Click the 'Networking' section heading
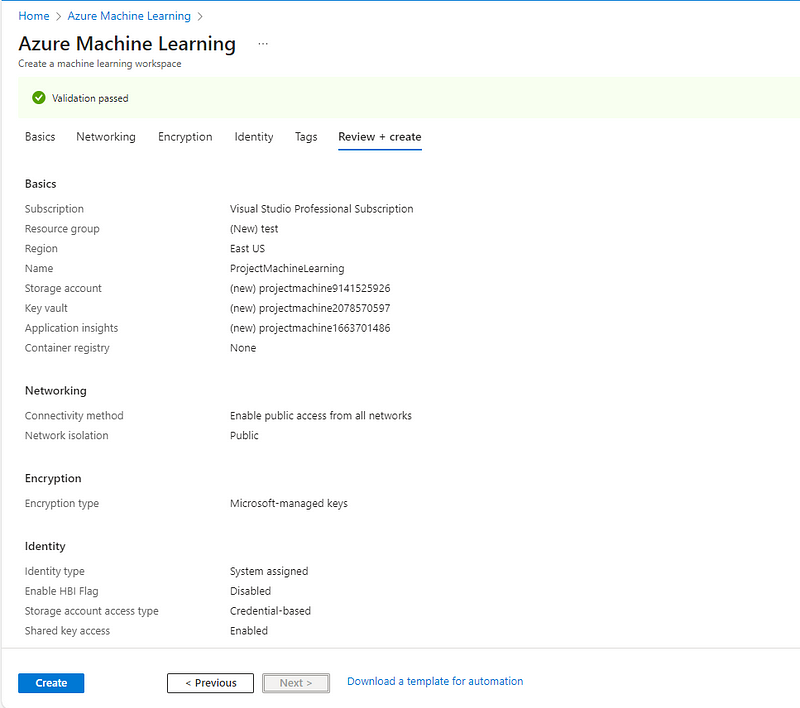 [56, 391]
